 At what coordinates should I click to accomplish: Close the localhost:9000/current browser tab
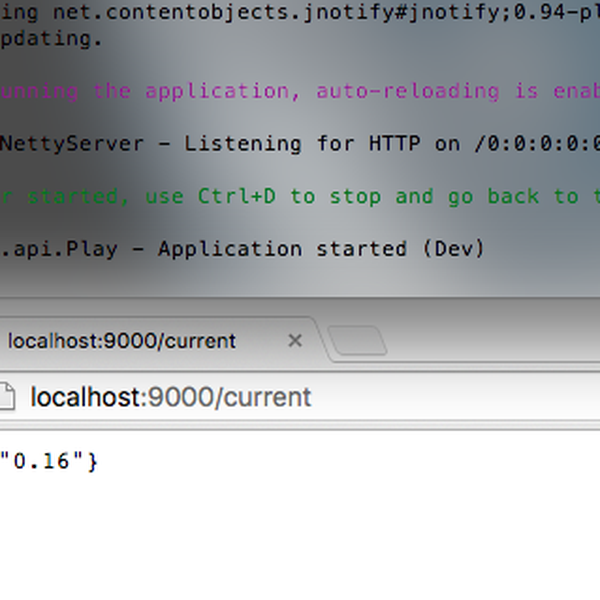point(295,341)
